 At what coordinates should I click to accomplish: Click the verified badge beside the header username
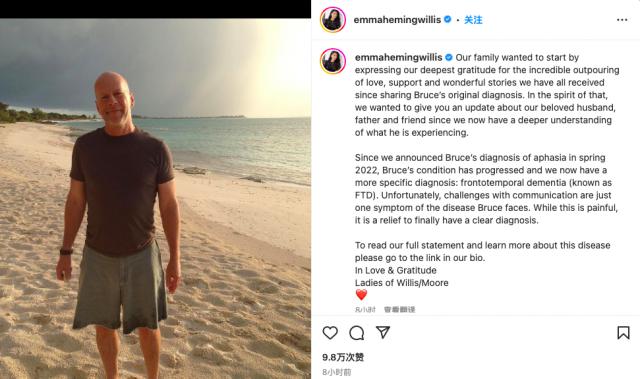coord(448,19)
